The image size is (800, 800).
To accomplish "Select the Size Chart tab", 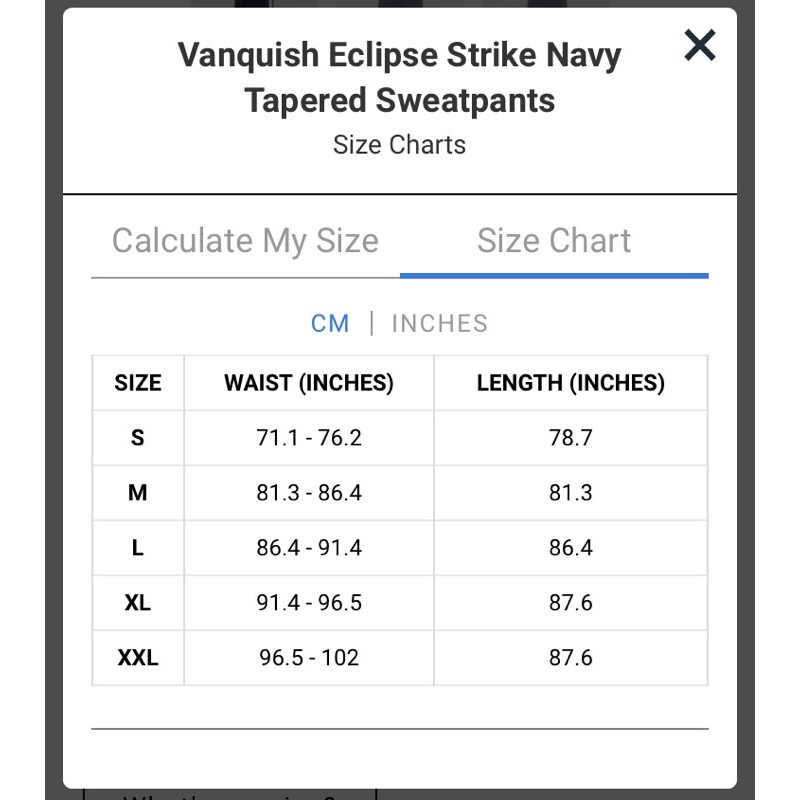I will tap(554, 241).
